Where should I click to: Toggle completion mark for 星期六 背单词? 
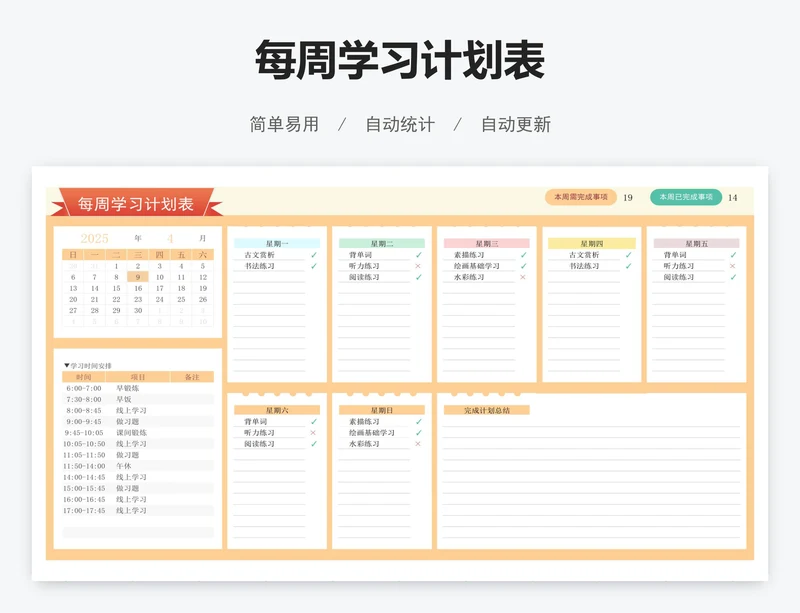(x=314, y=422)
